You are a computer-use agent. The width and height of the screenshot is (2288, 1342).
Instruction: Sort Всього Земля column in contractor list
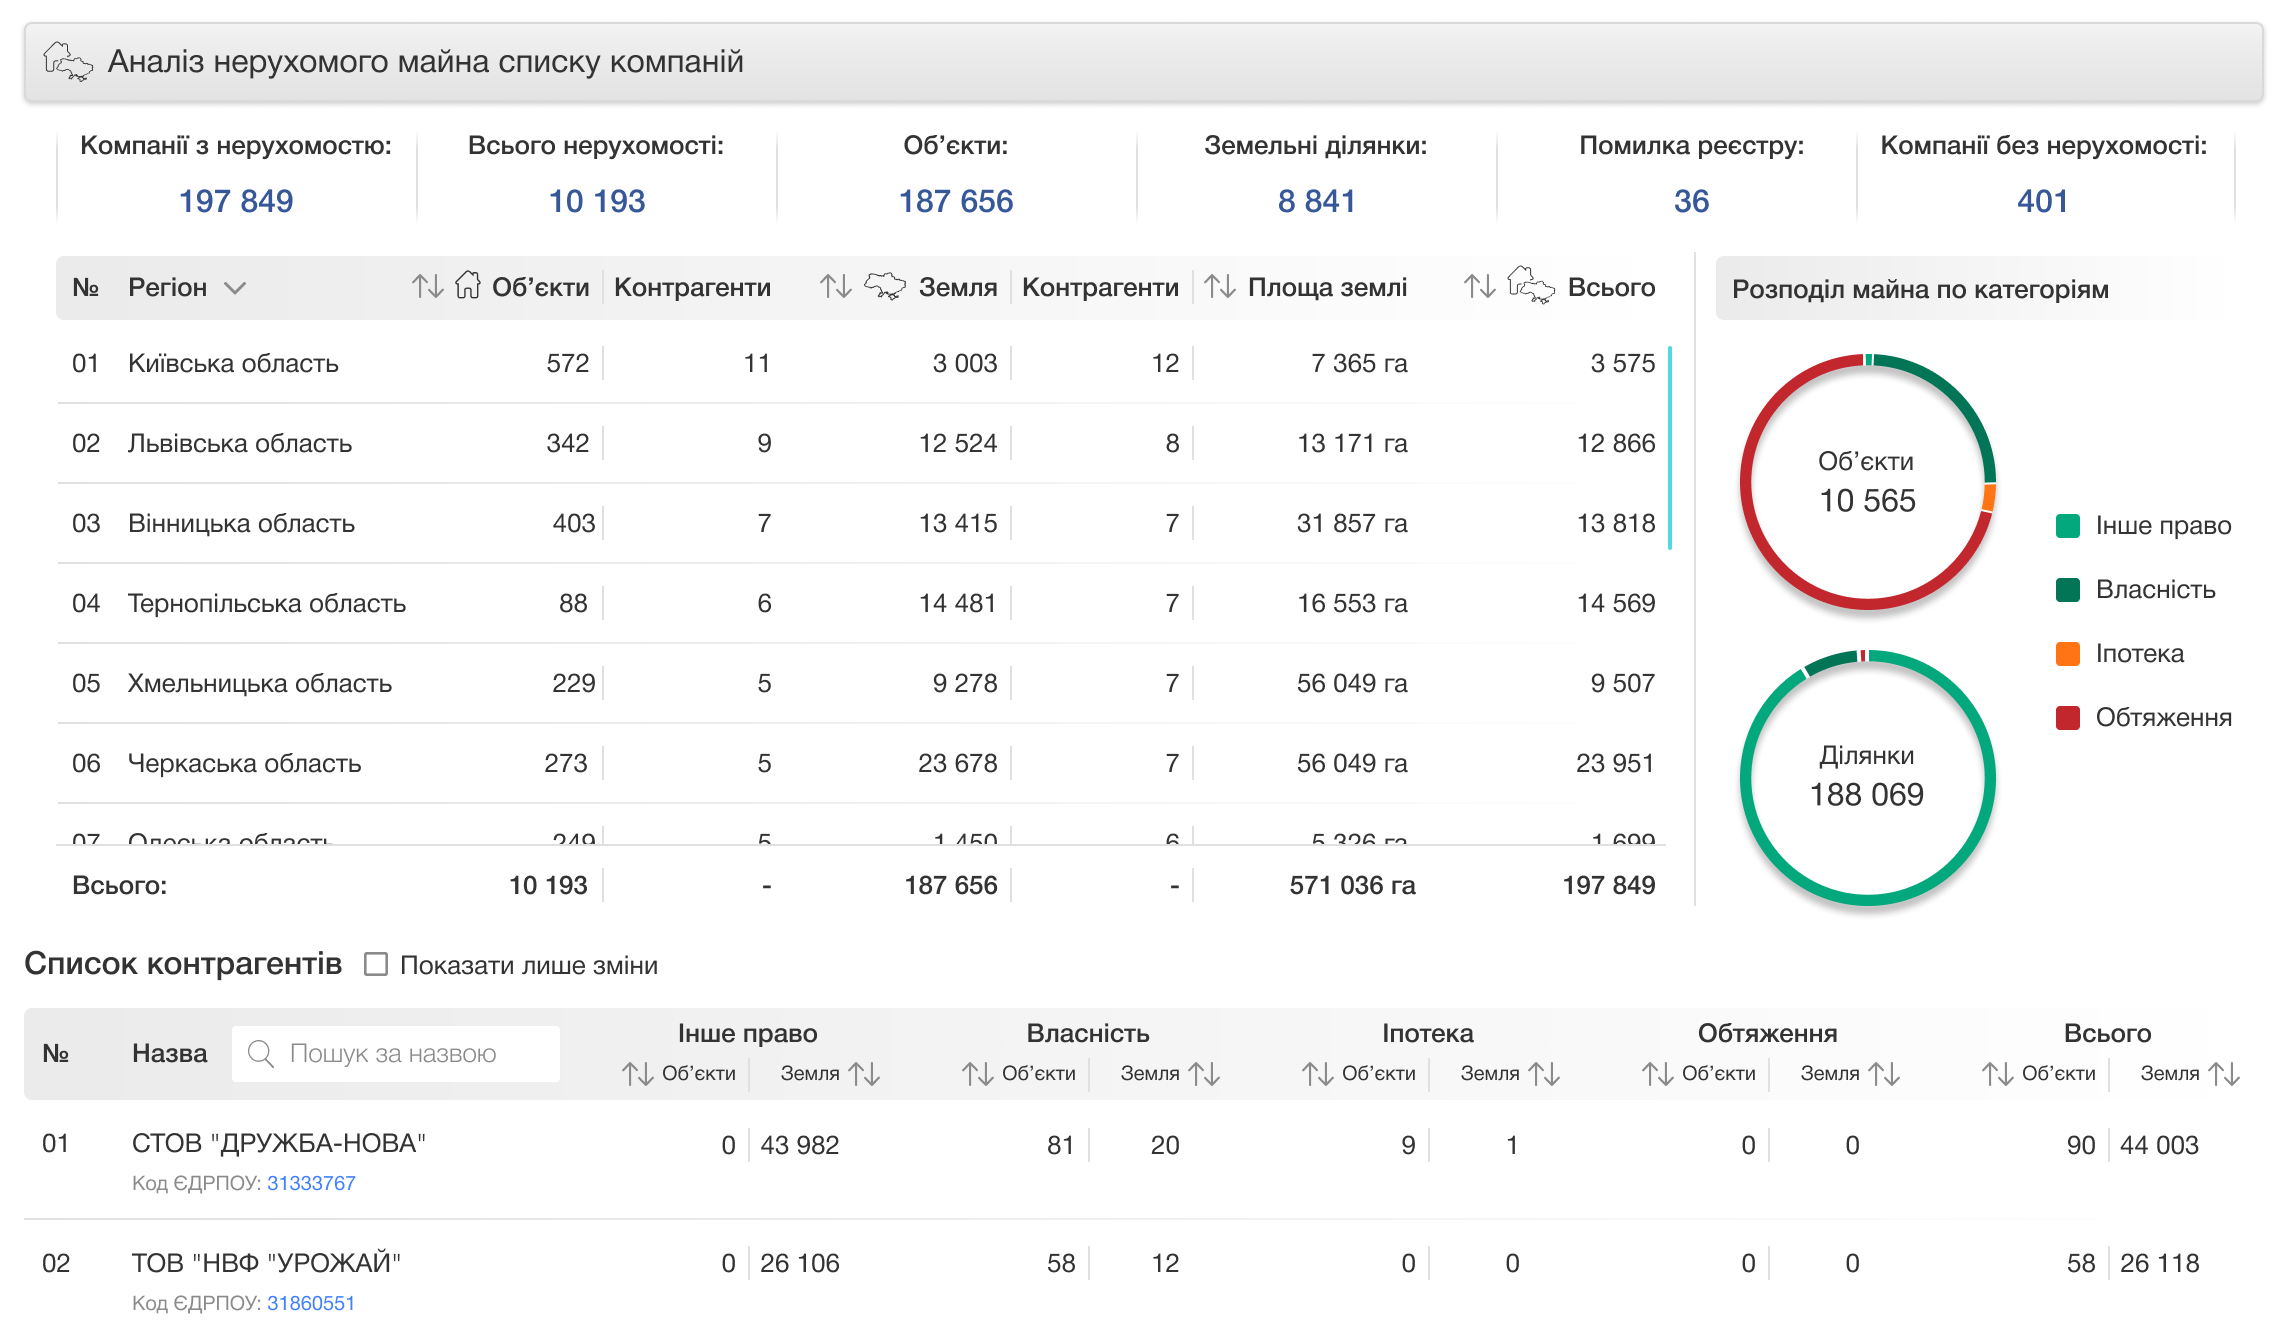coord(2224,1074)
